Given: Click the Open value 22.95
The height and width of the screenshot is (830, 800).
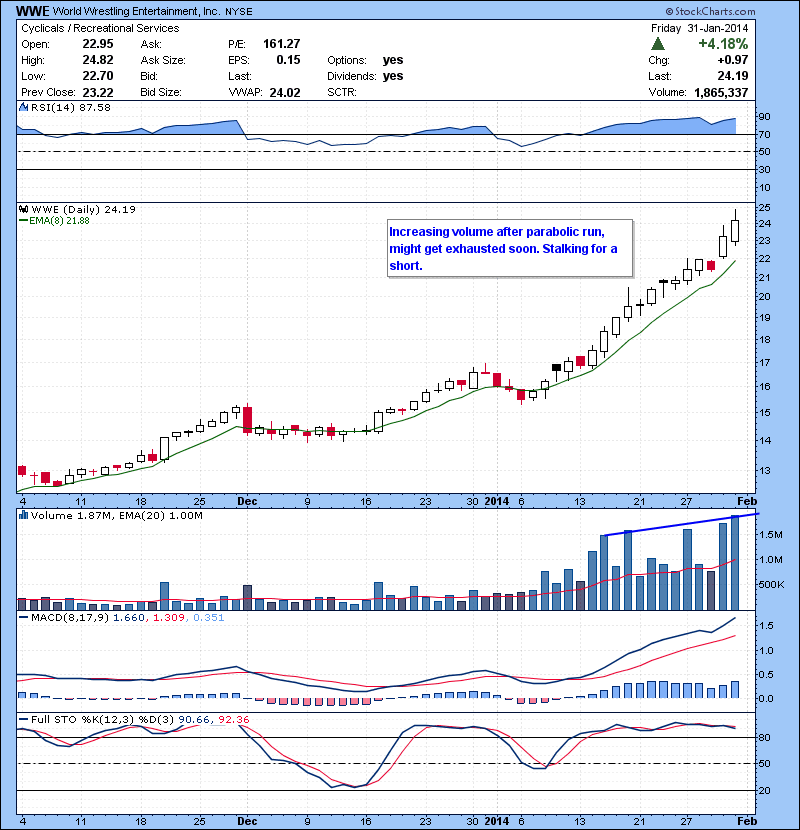Looking at the screenshot, I should point(98,44).
